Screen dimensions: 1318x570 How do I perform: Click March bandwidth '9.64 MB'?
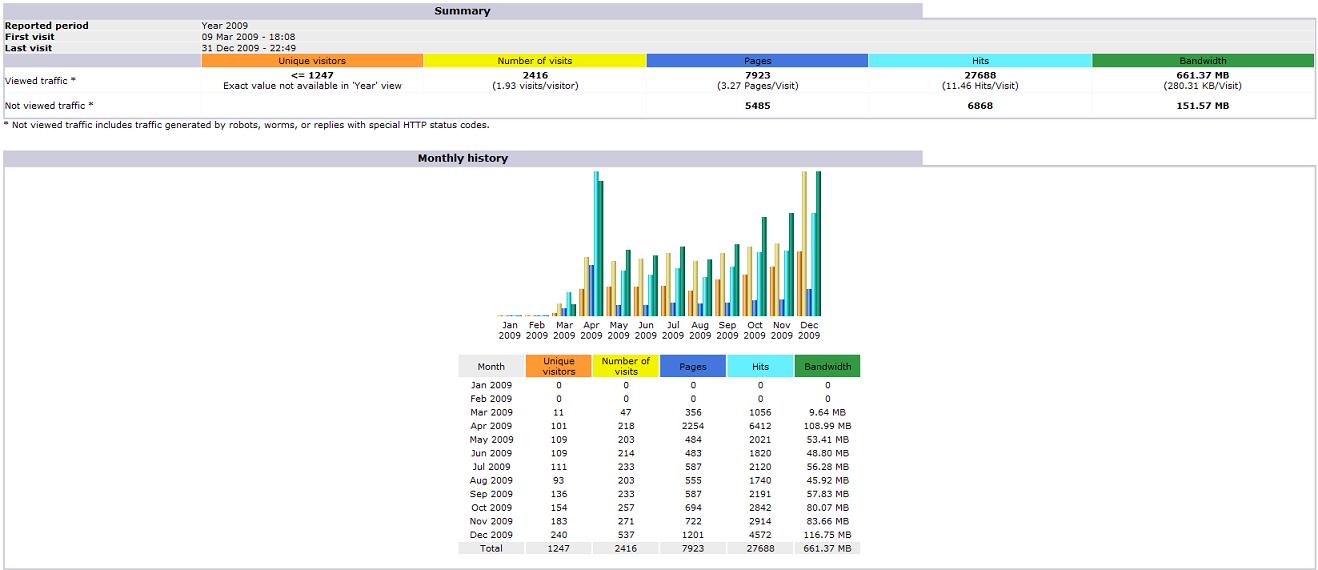pyautogui.click(x=827, y=412)
